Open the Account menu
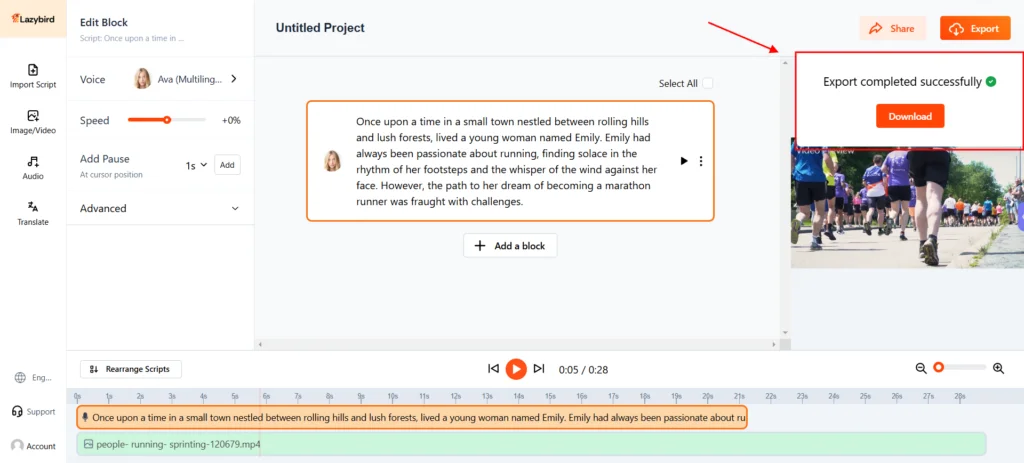This screenshot has height=463, width=1024. (33, 446)
